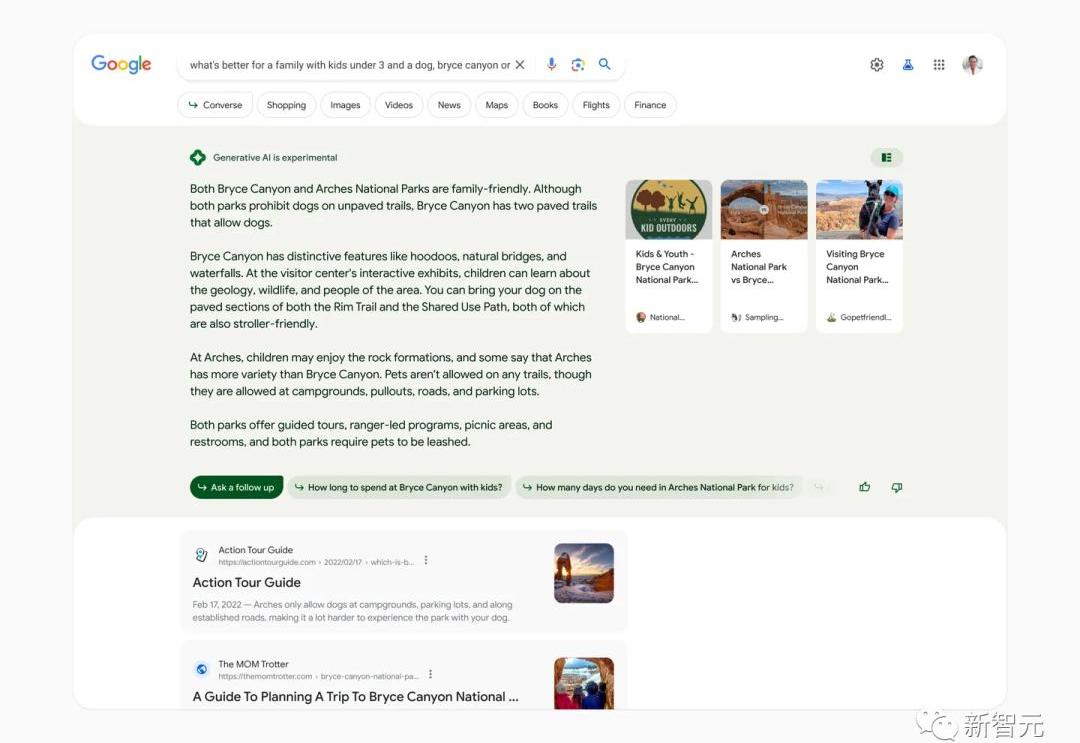Select the Images filter tab
This screenshot has height=743, width=1080.
pos(345,105)
